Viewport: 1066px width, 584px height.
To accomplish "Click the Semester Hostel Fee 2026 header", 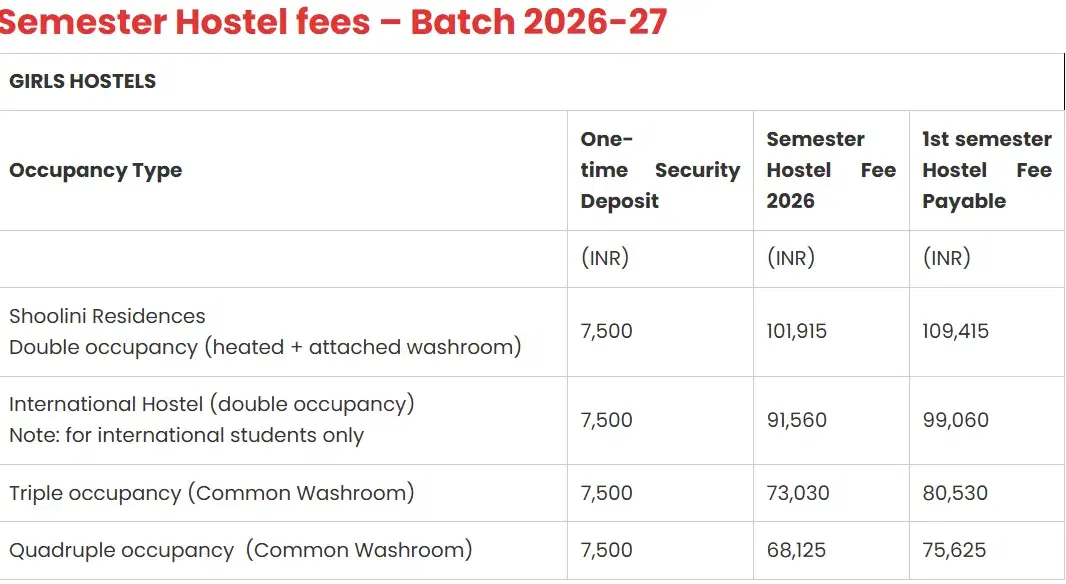I will point(830,170).
